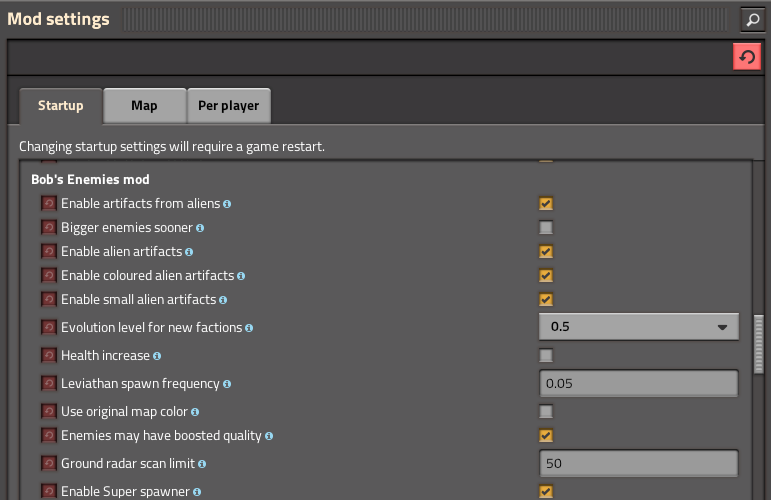Click the Leviathan spawn frequency input field
This screenshot has width=771, height=500.
(x=638, y=383)
